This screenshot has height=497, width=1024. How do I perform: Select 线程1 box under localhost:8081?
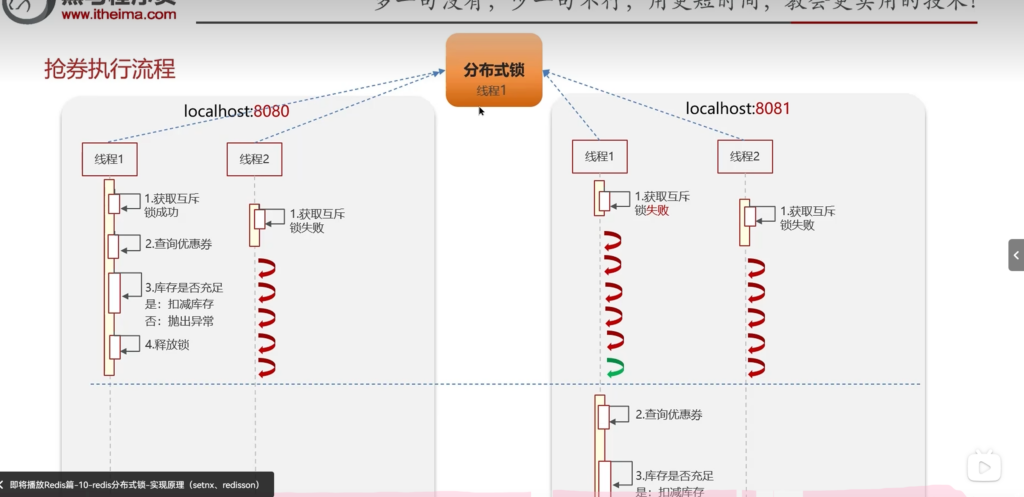point(599,156)
